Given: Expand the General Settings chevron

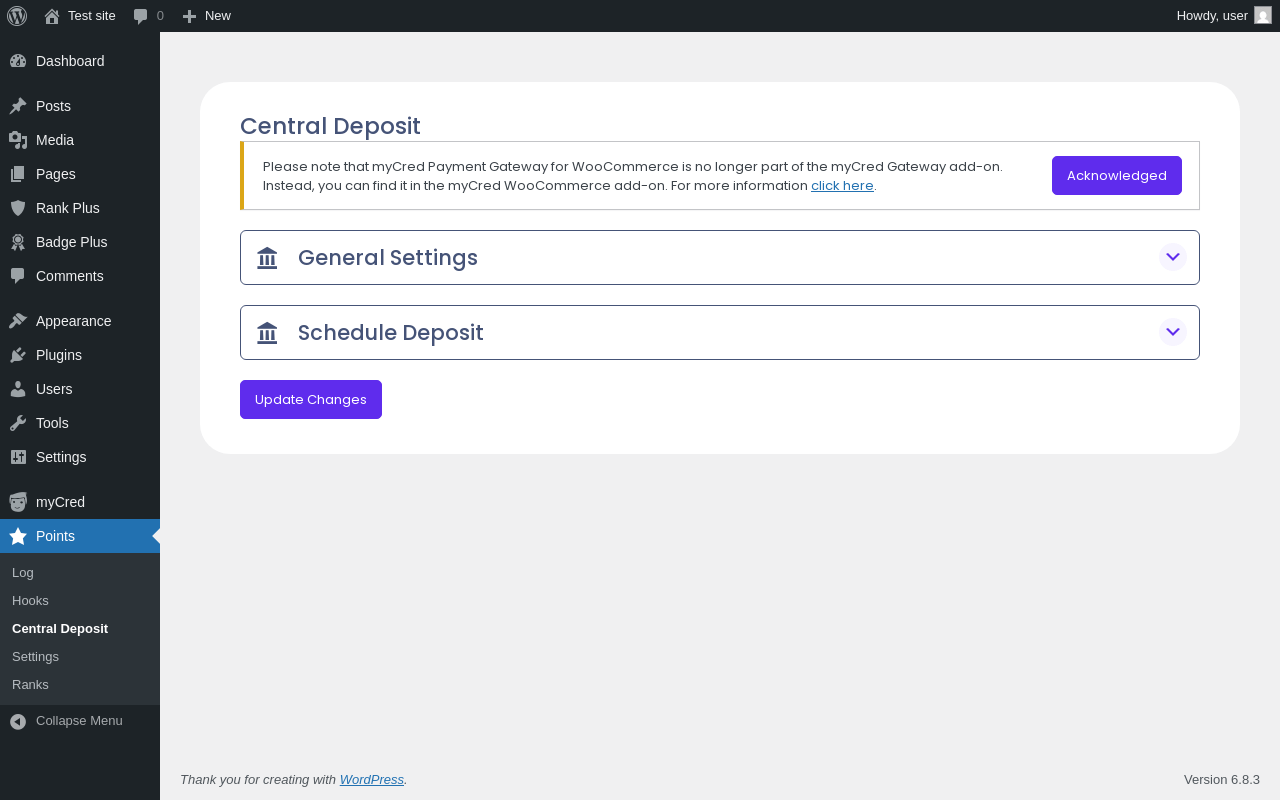Looking at the screenshot, I should [1172, 257].
